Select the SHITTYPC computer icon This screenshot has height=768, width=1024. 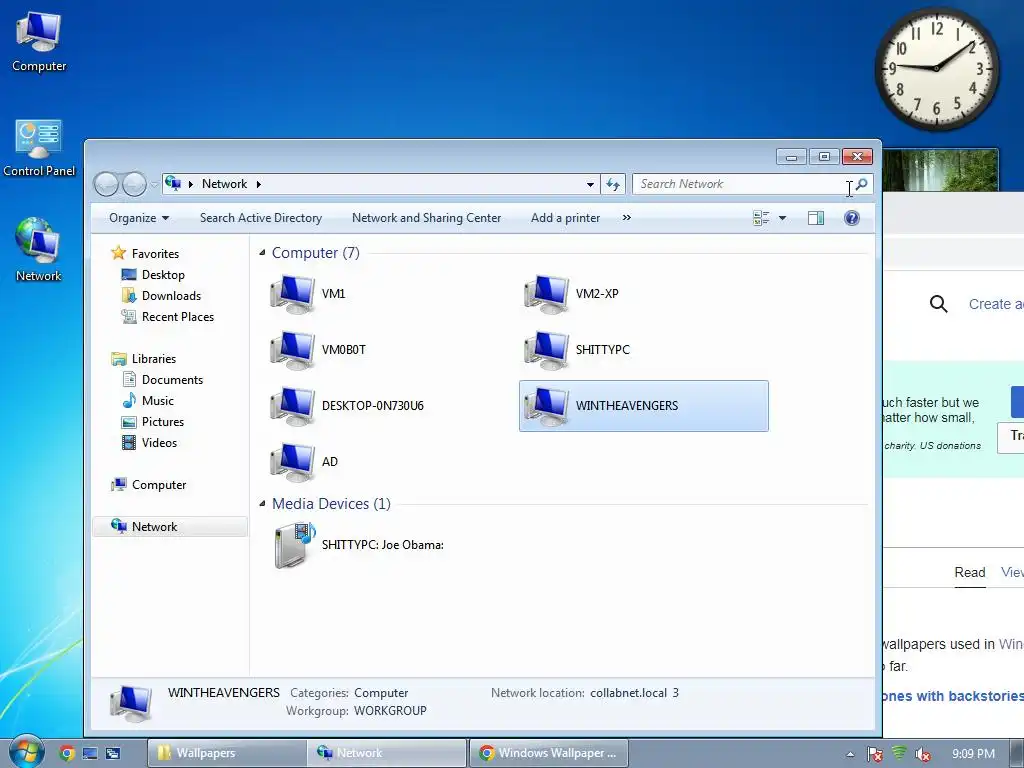[x=547, y=350]
